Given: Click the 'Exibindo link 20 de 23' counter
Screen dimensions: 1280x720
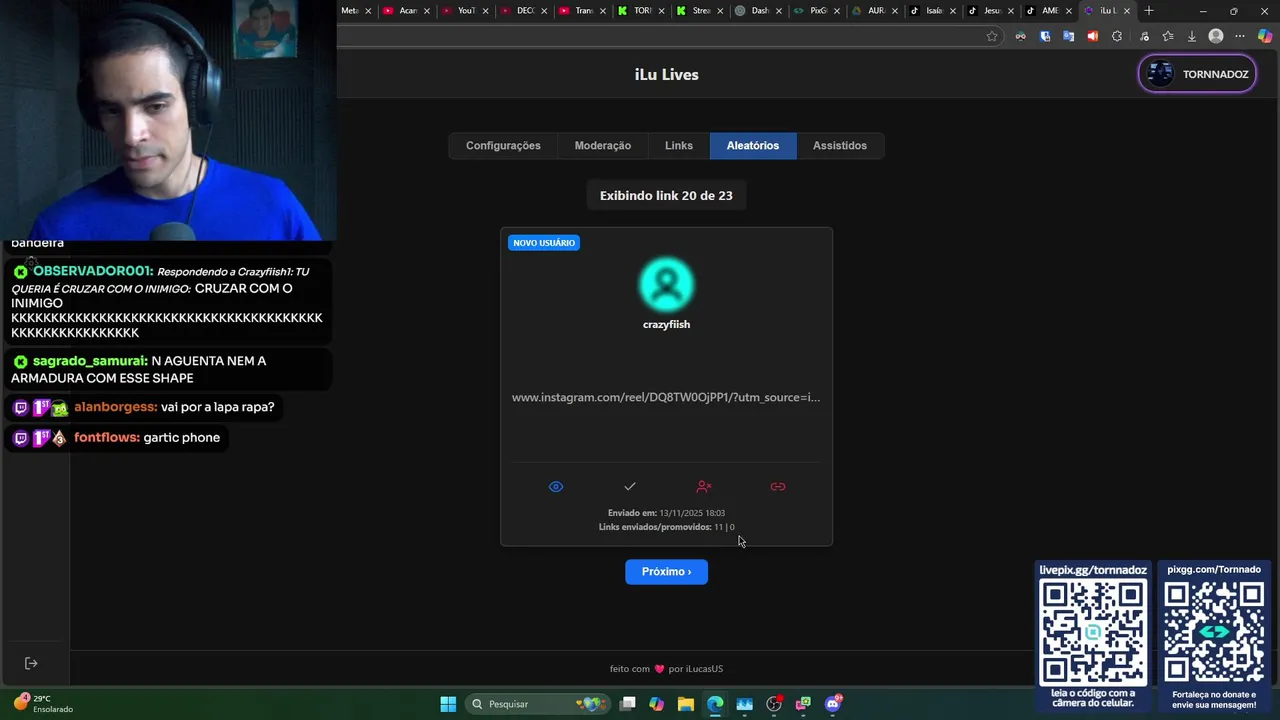Looking at the screenshot, I should point(666,195).
